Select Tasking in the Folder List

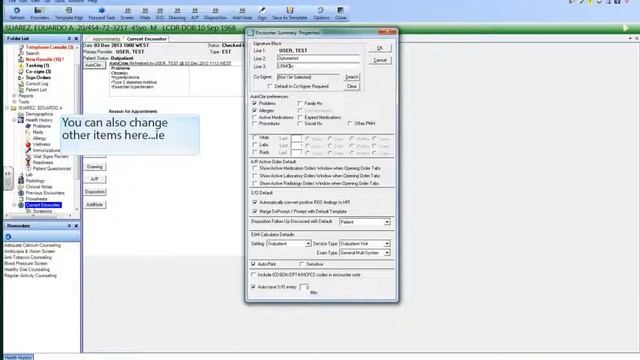tap(37, 65)
